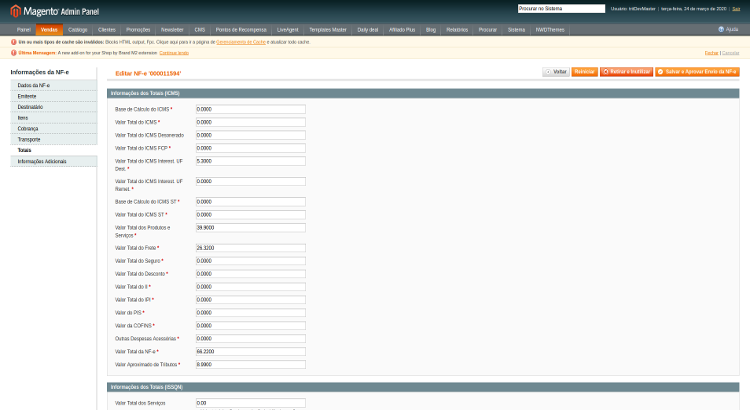Switch to the Dados da NF-e tab
This screenshot has width=750, height=410.
point(54,85)
